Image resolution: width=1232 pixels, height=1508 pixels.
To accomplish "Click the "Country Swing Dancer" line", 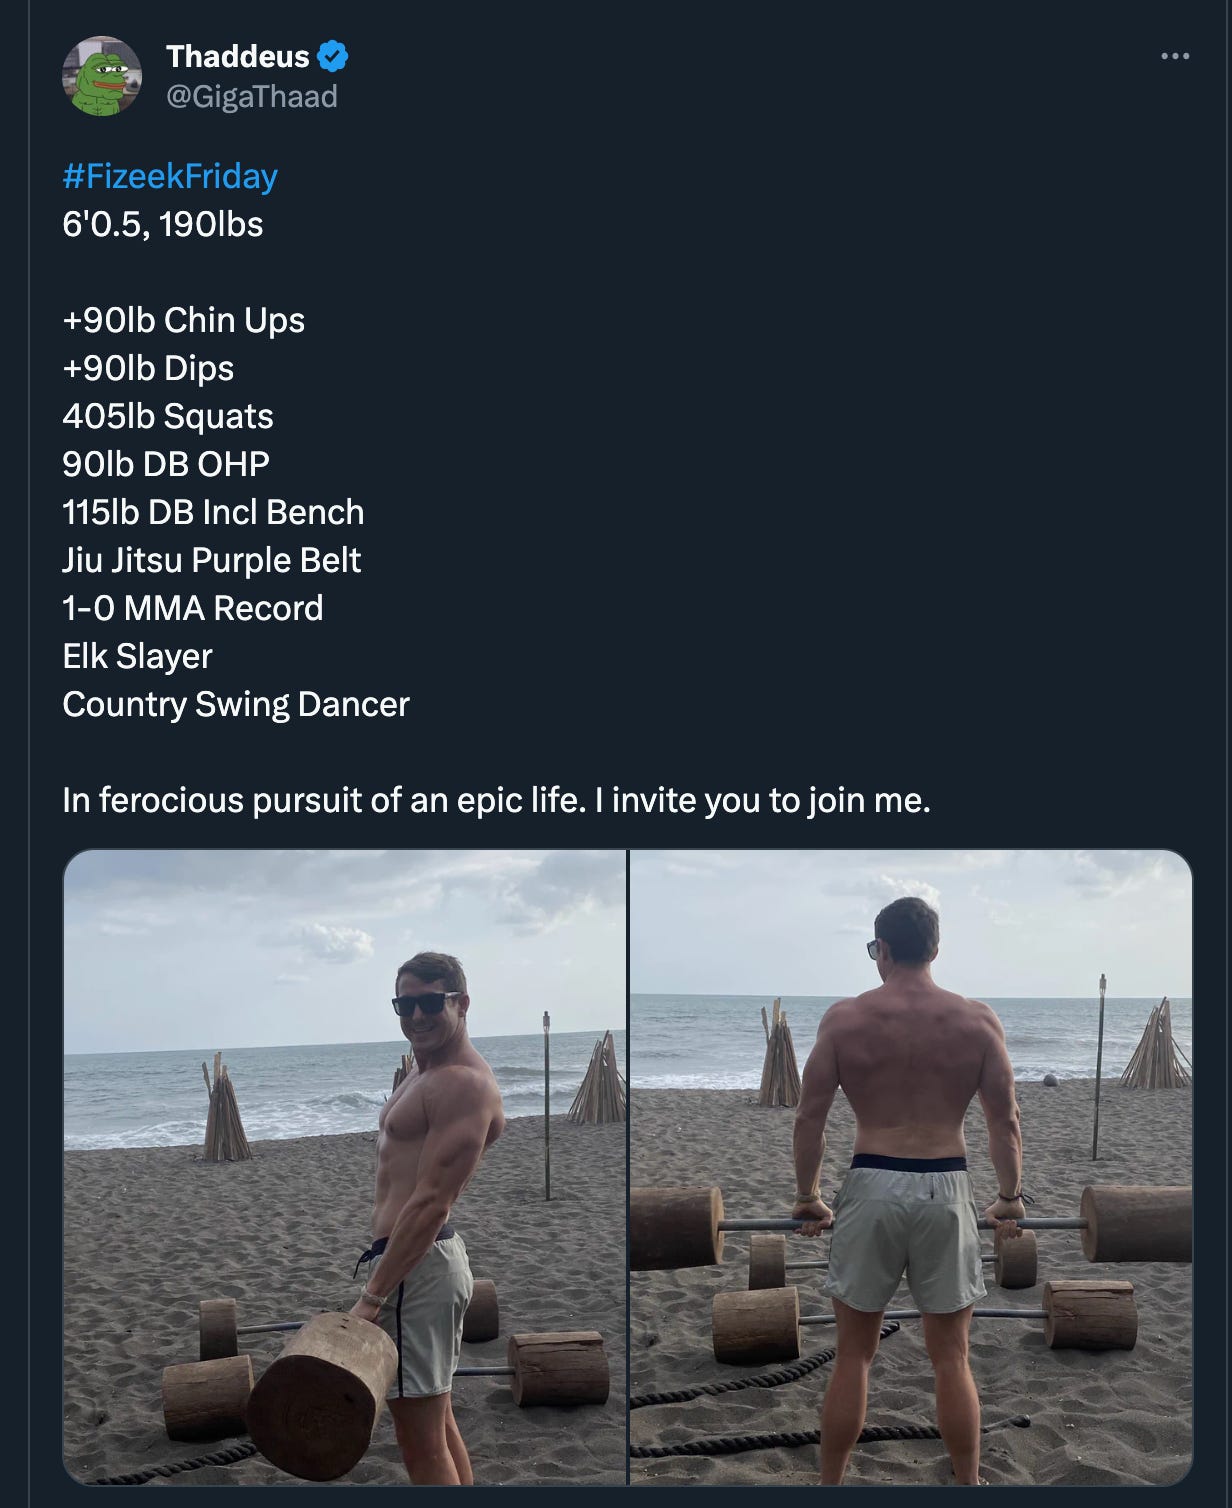I will pyautogui.click(x=236, y=704).
